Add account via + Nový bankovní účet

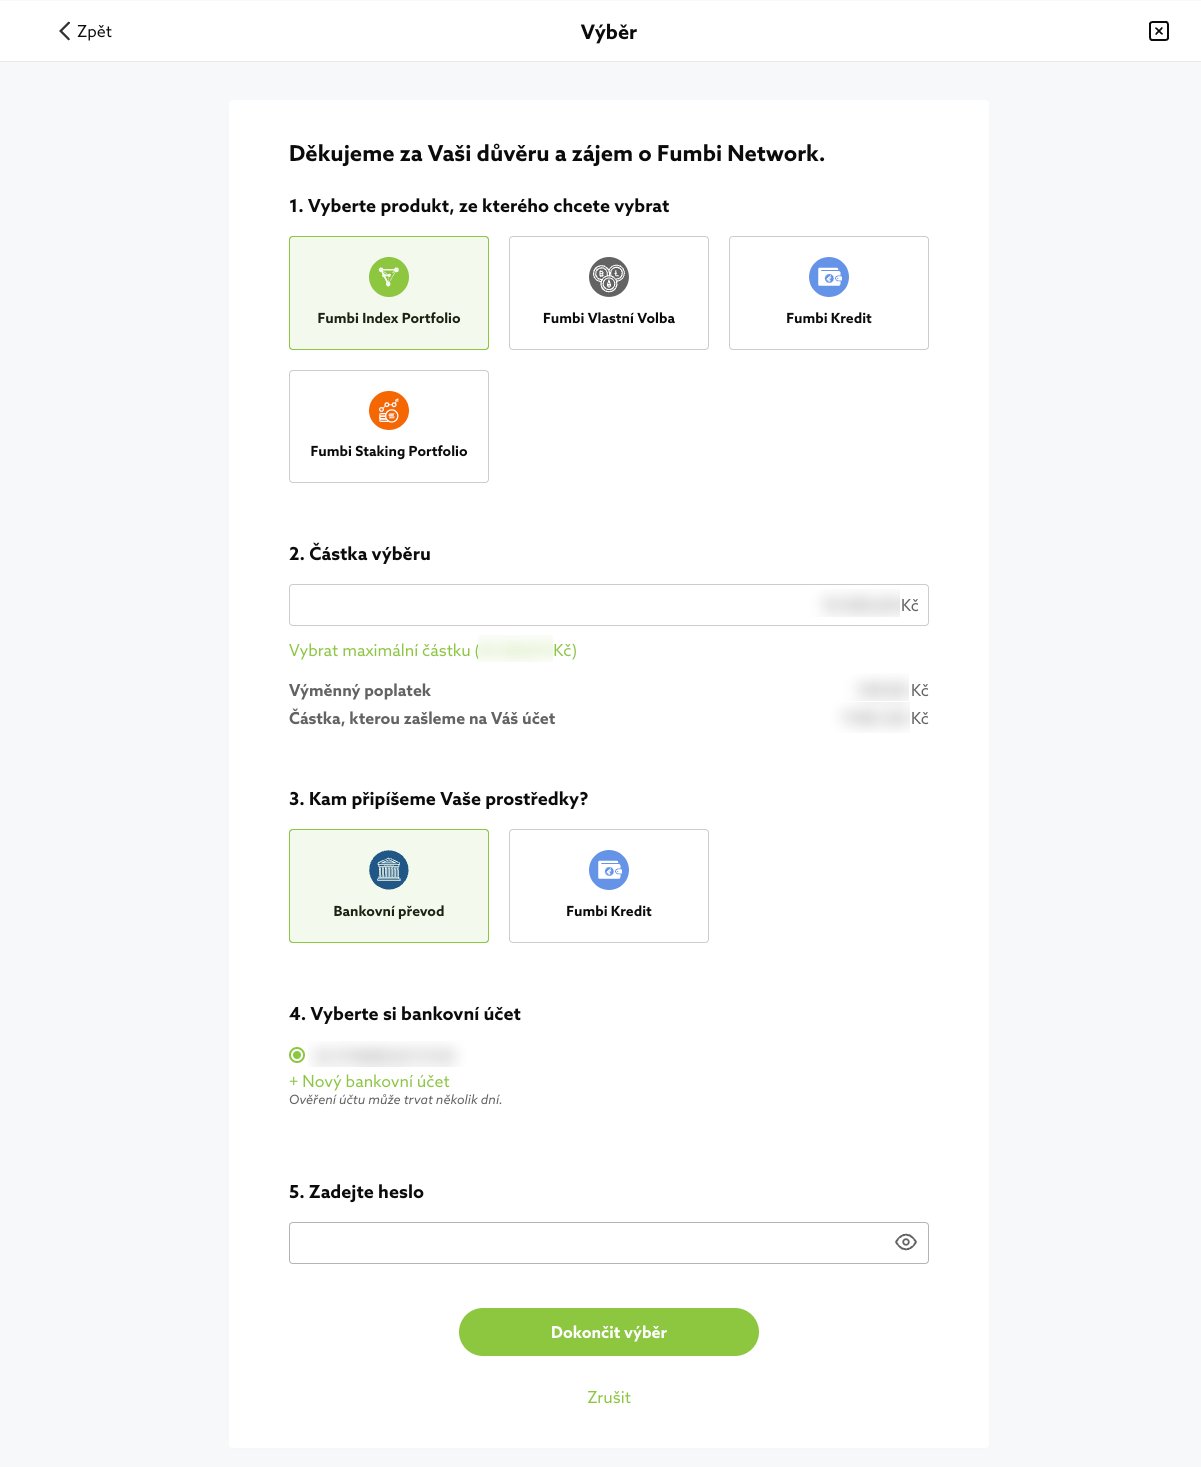pyautogui.click(x=369, y=1081)
